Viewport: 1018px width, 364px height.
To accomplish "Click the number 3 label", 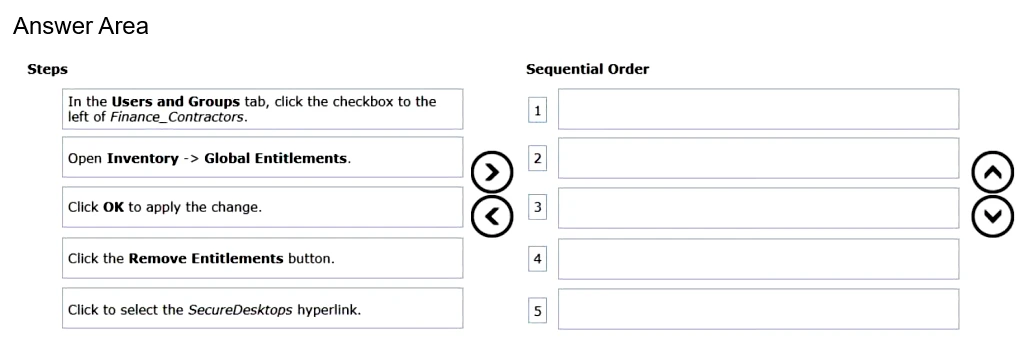I will [537, 208].
